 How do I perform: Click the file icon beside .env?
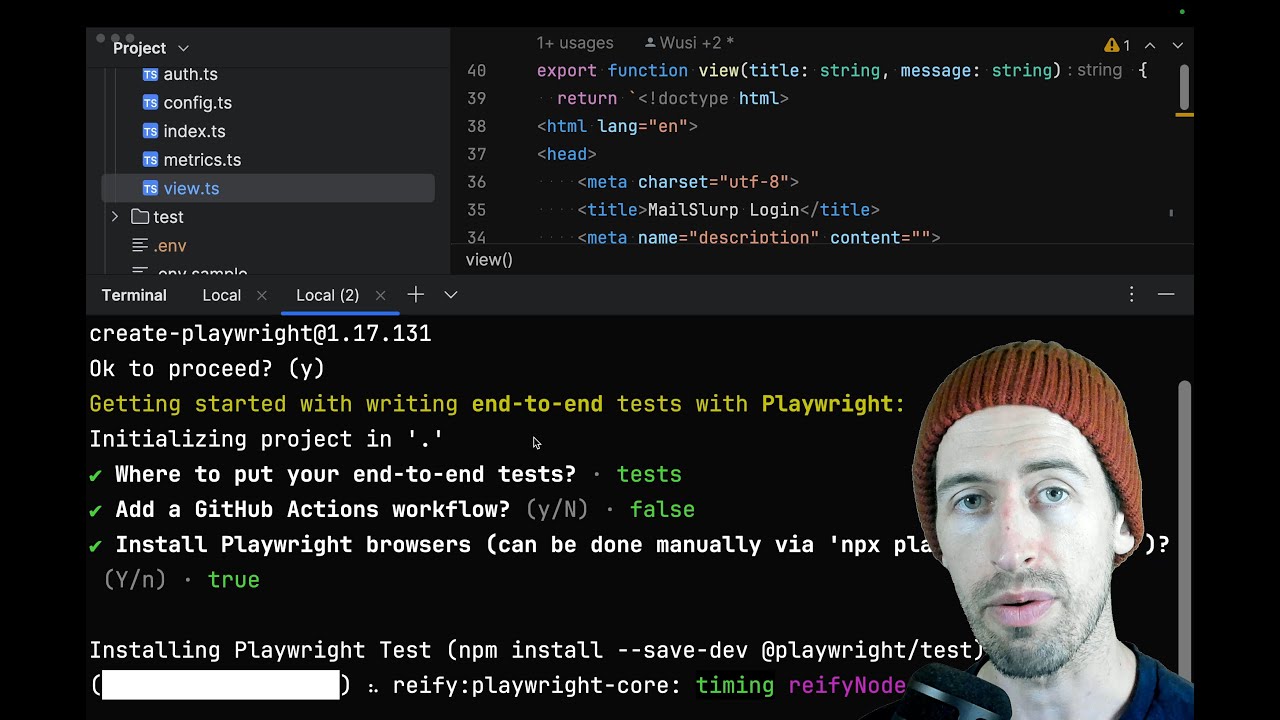point(140,245)
